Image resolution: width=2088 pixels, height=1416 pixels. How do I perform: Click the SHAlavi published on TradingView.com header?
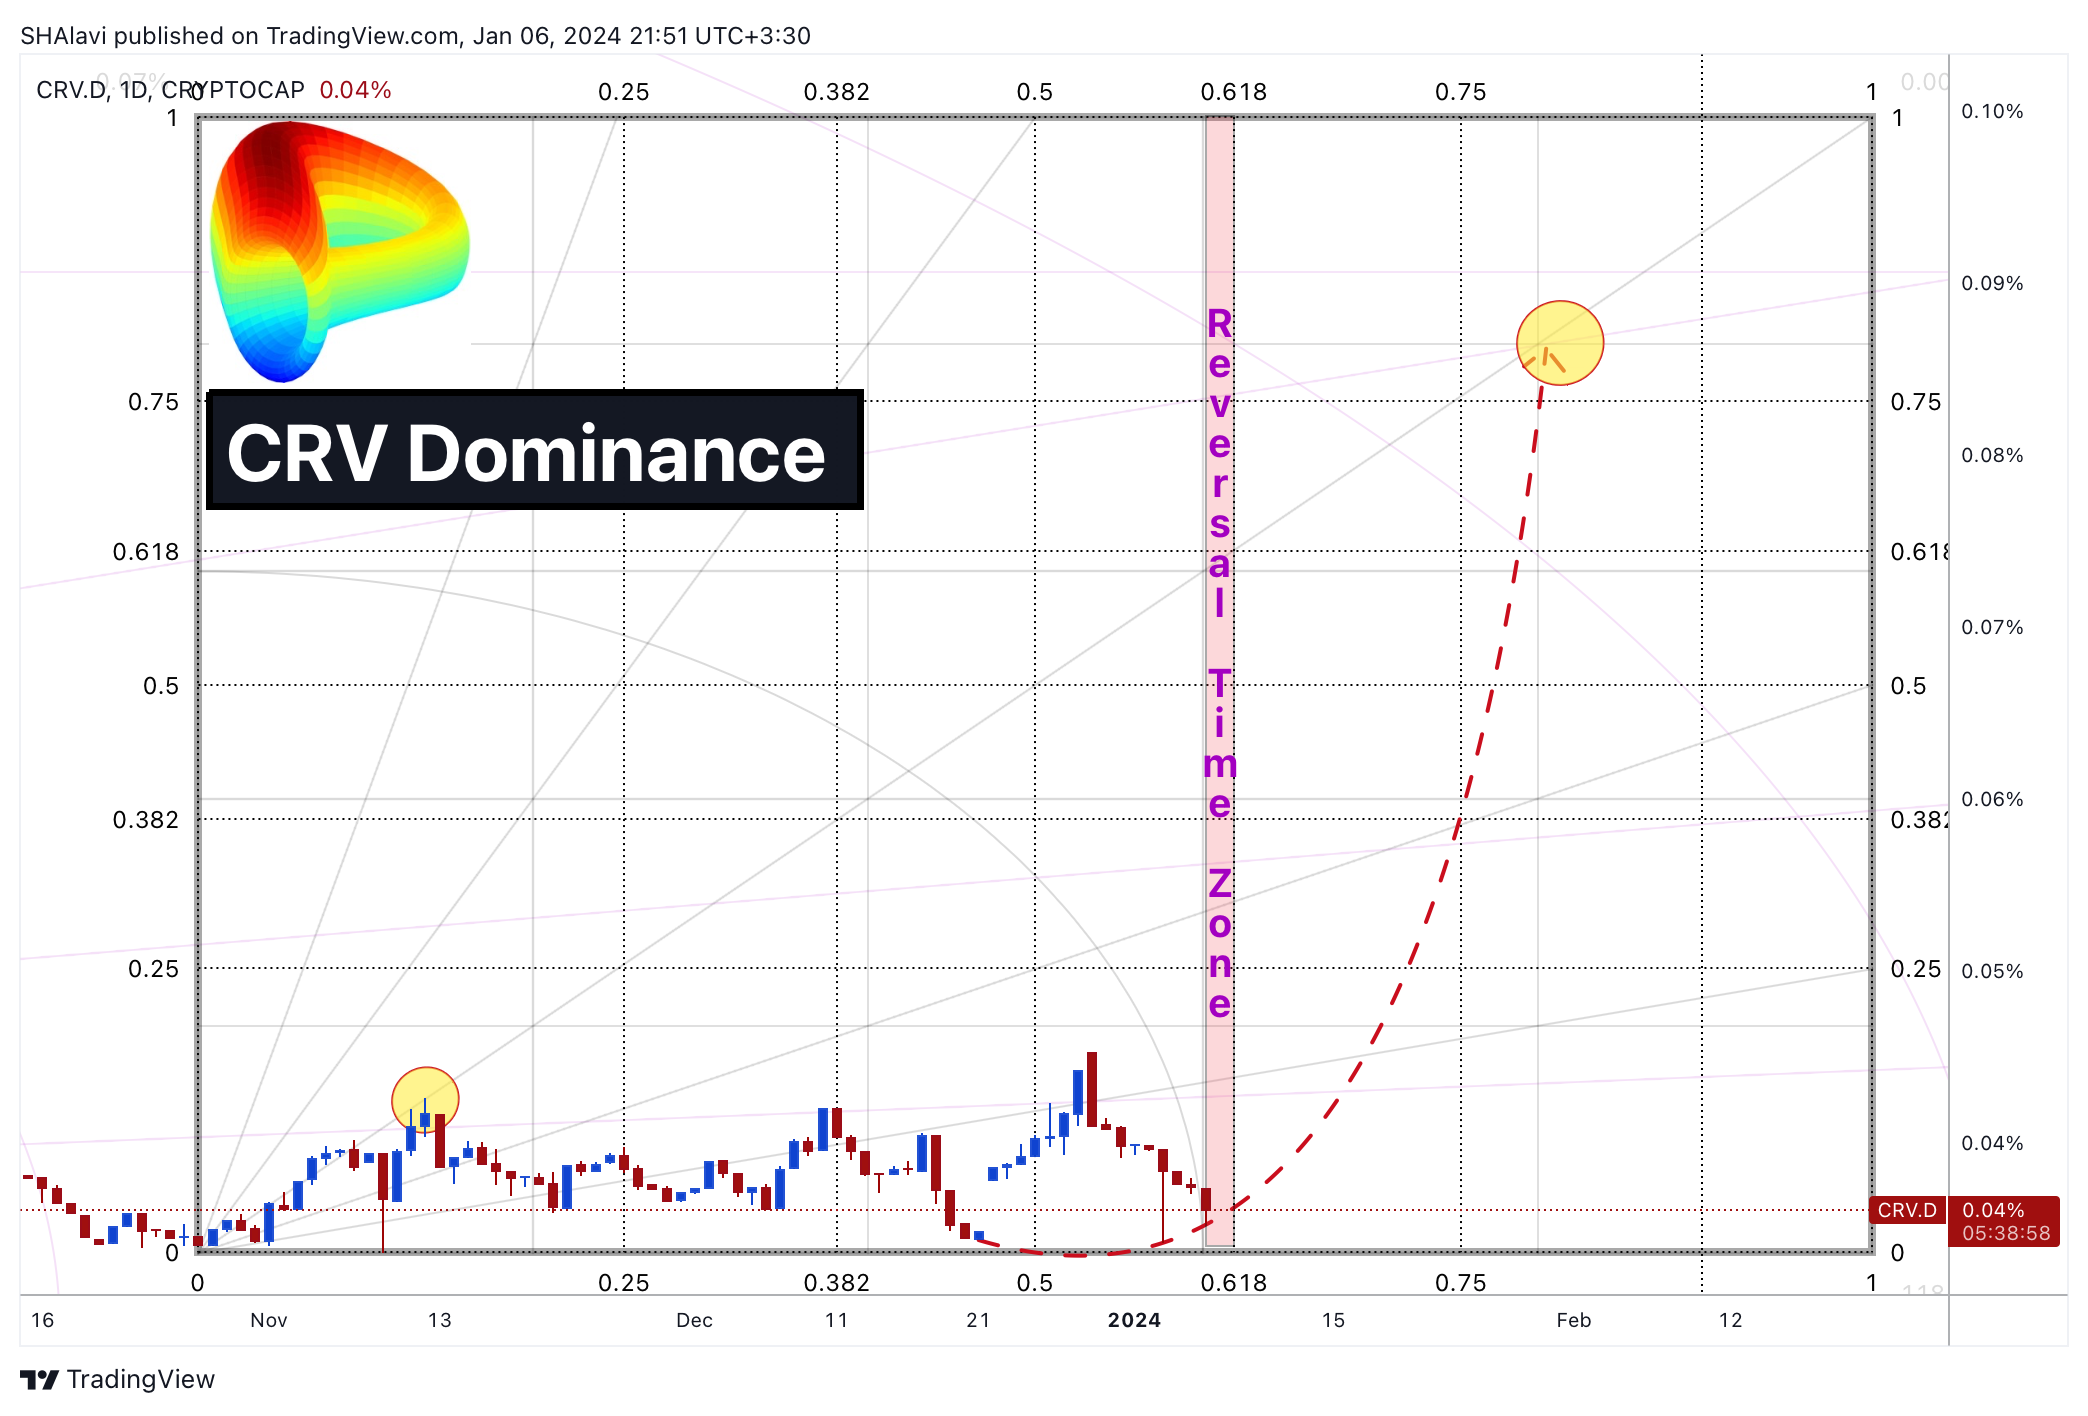[415, 36]
